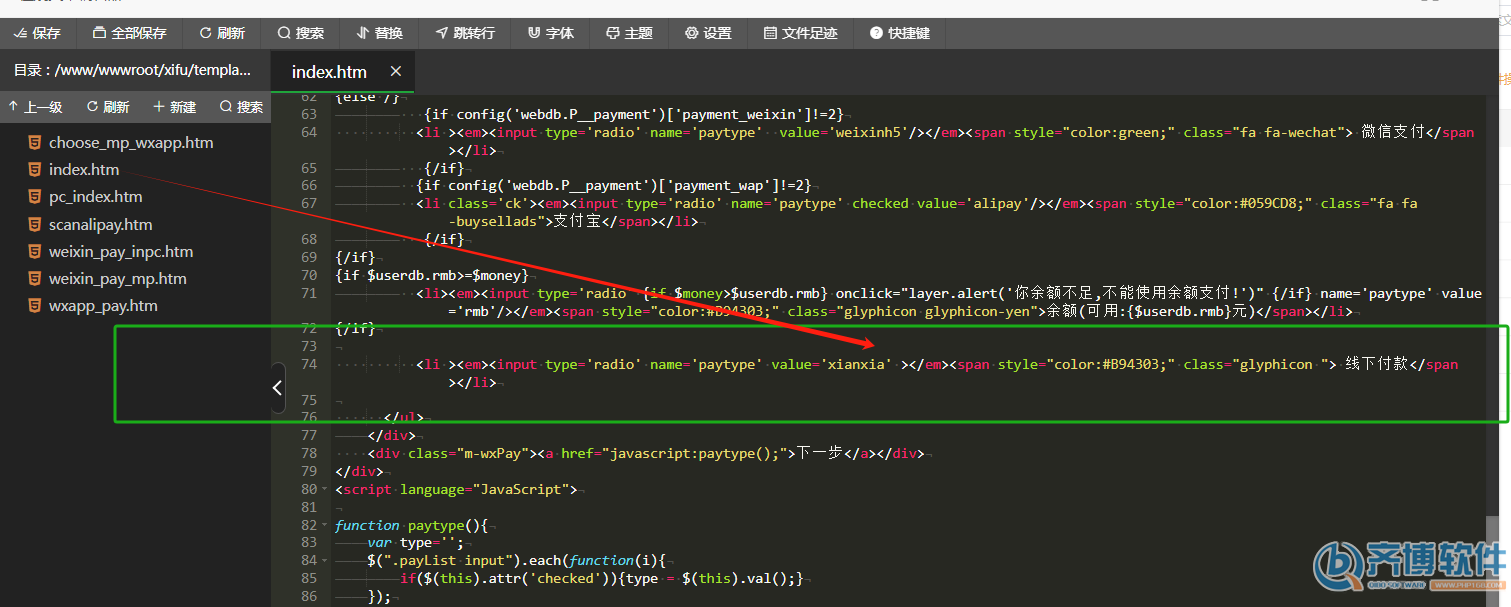This screenshot has width=1511, height=607.
Task: Click New (新建) in file panel
Action: [x=175, y=107]
